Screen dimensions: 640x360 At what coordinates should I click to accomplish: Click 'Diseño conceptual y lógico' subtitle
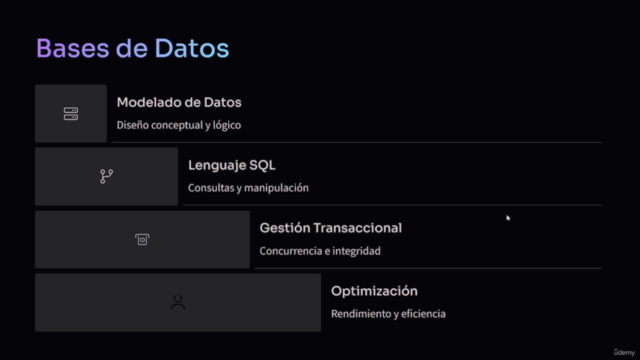pos(179,125)
